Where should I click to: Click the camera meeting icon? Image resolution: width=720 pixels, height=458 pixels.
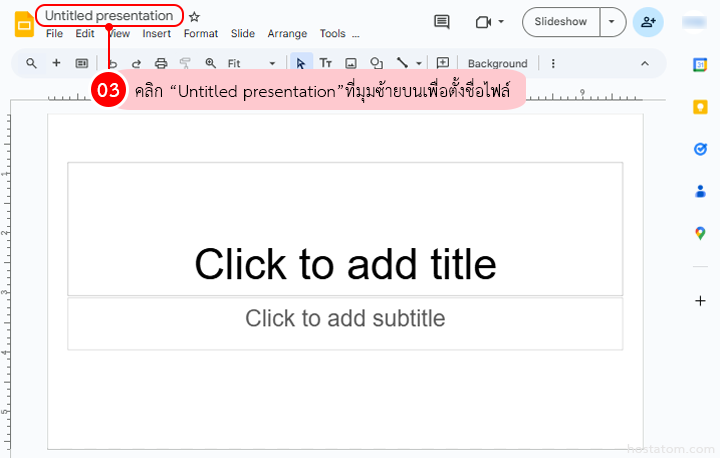tap(484, 22)
